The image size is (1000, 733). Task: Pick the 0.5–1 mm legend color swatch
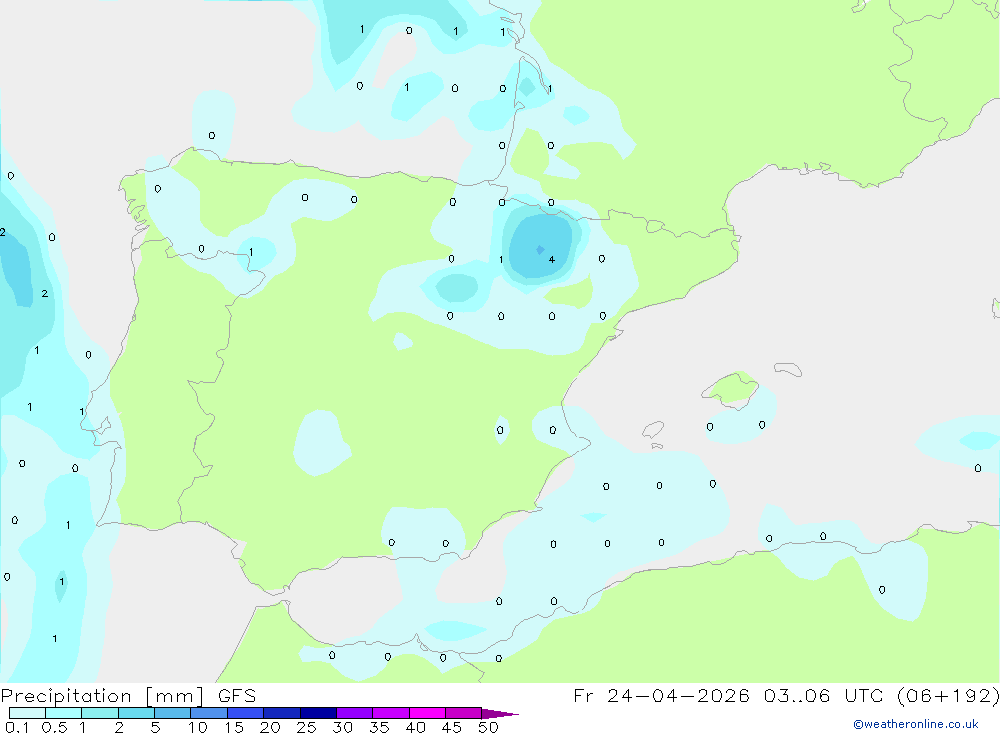pyautogui.click(x=63, y=713)
